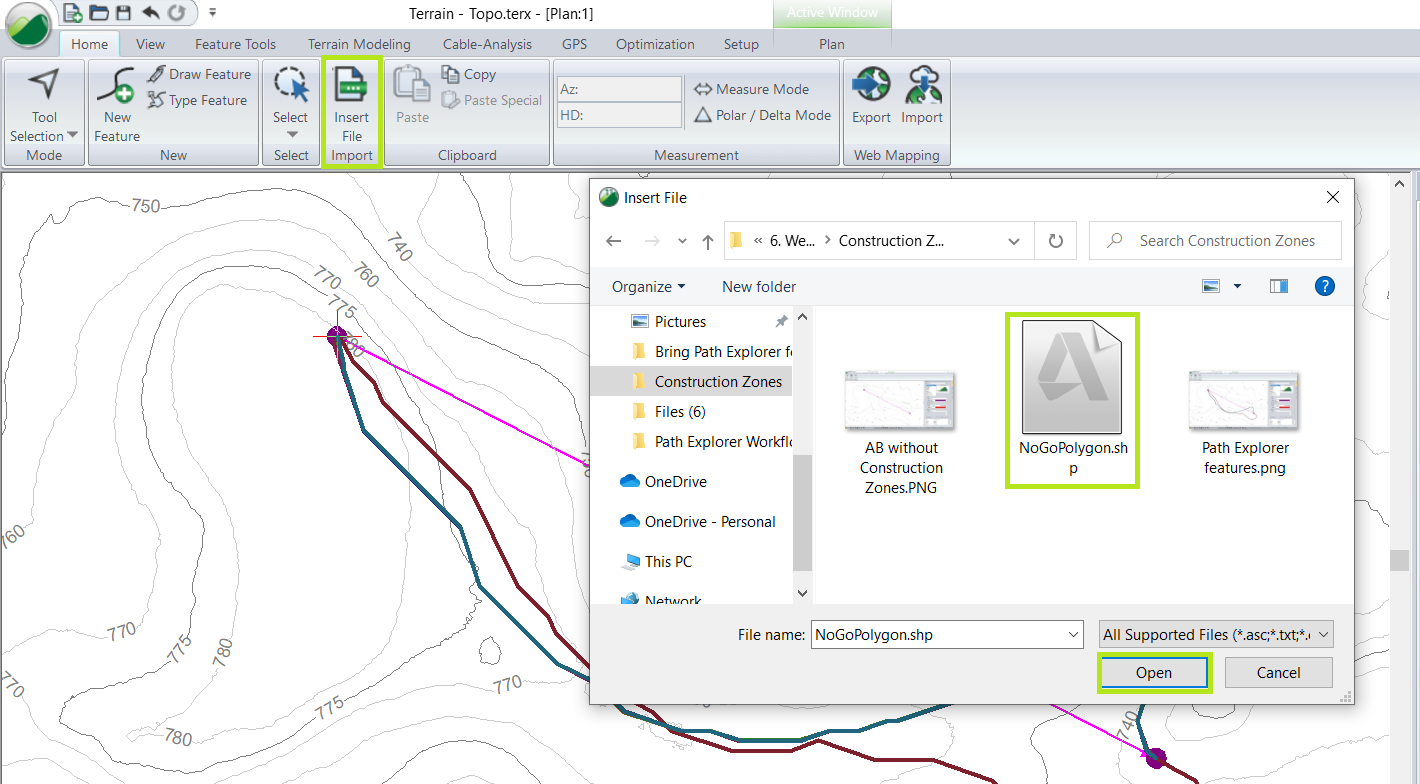Select the Type Feature tool
Image resolution: width=1420 pixels, height=784 pixels.
pos(197,100)
